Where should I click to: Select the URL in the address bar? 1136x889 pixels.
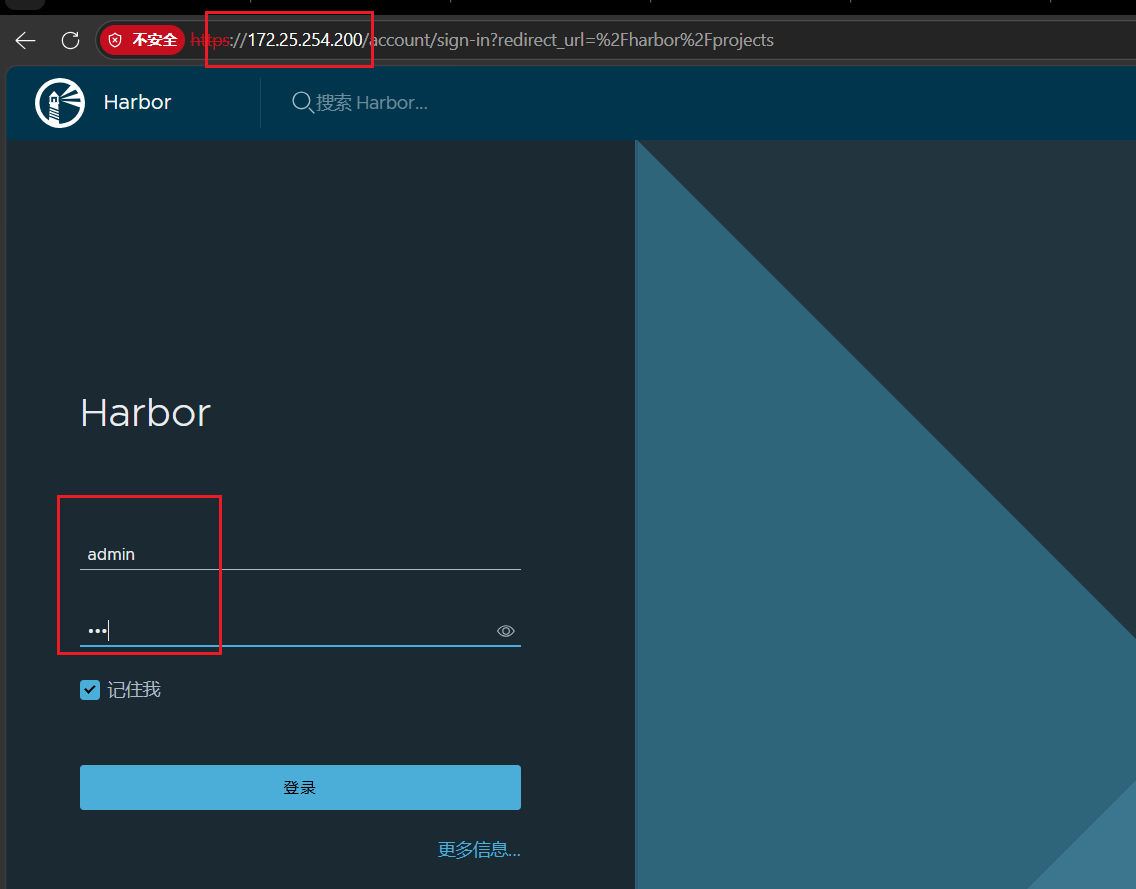(x=482, y=40)
